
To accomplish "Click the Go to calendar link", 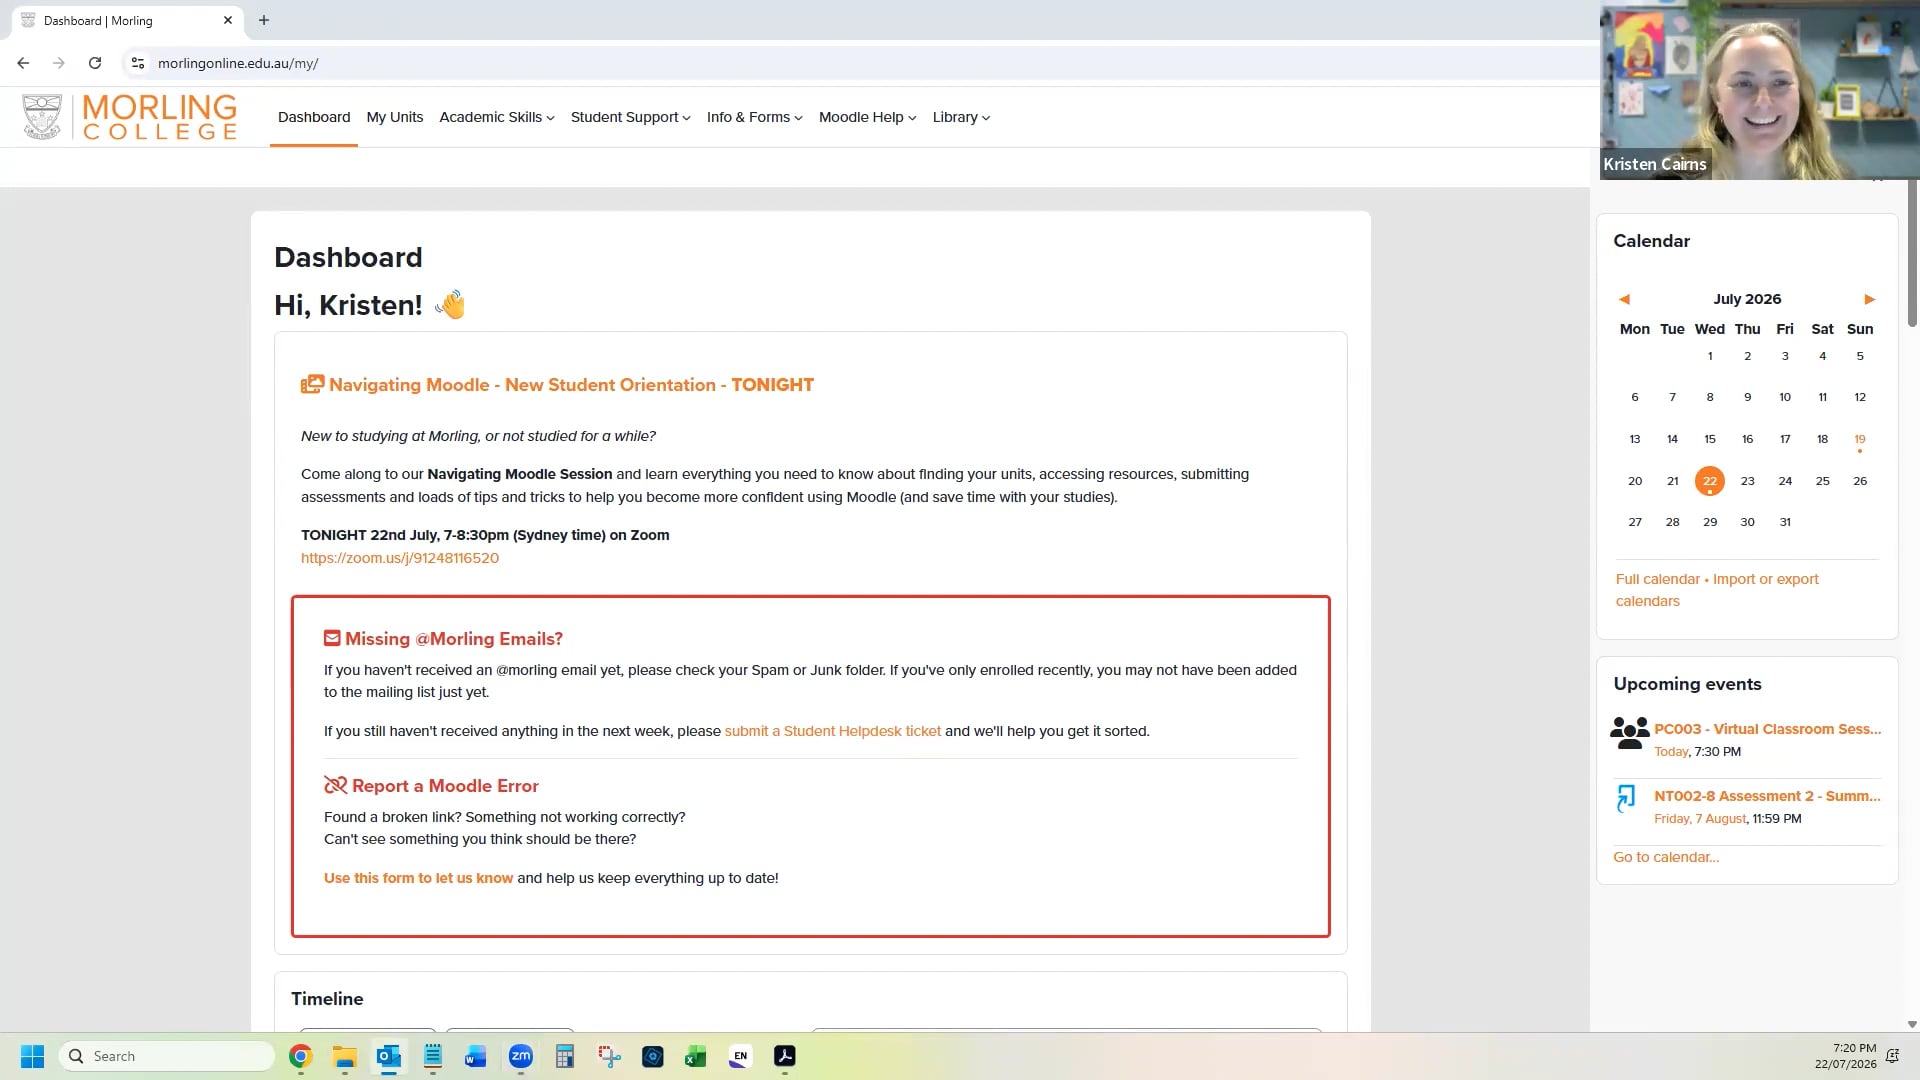I will pos(1666,857).
